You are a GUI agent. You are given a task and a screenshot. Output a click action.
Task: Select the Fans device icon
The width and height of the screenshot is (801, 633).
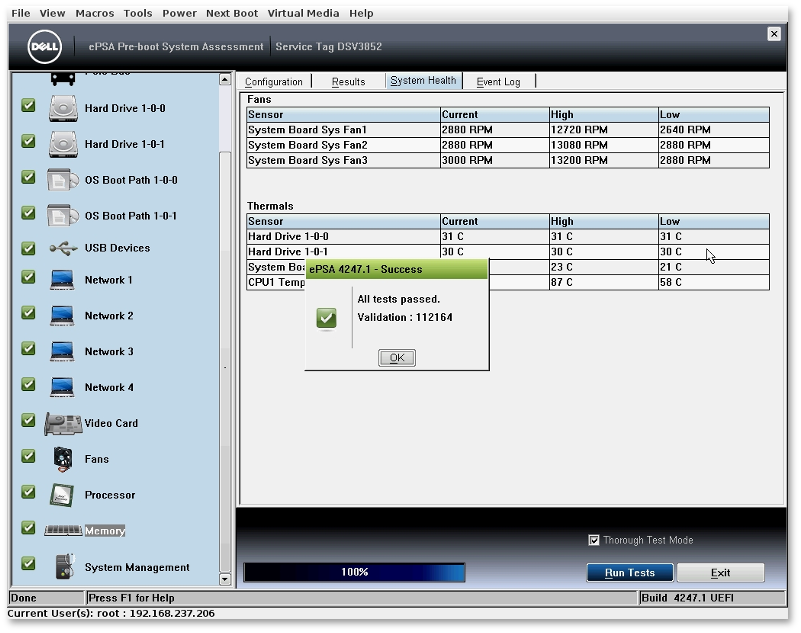point(63,459)
